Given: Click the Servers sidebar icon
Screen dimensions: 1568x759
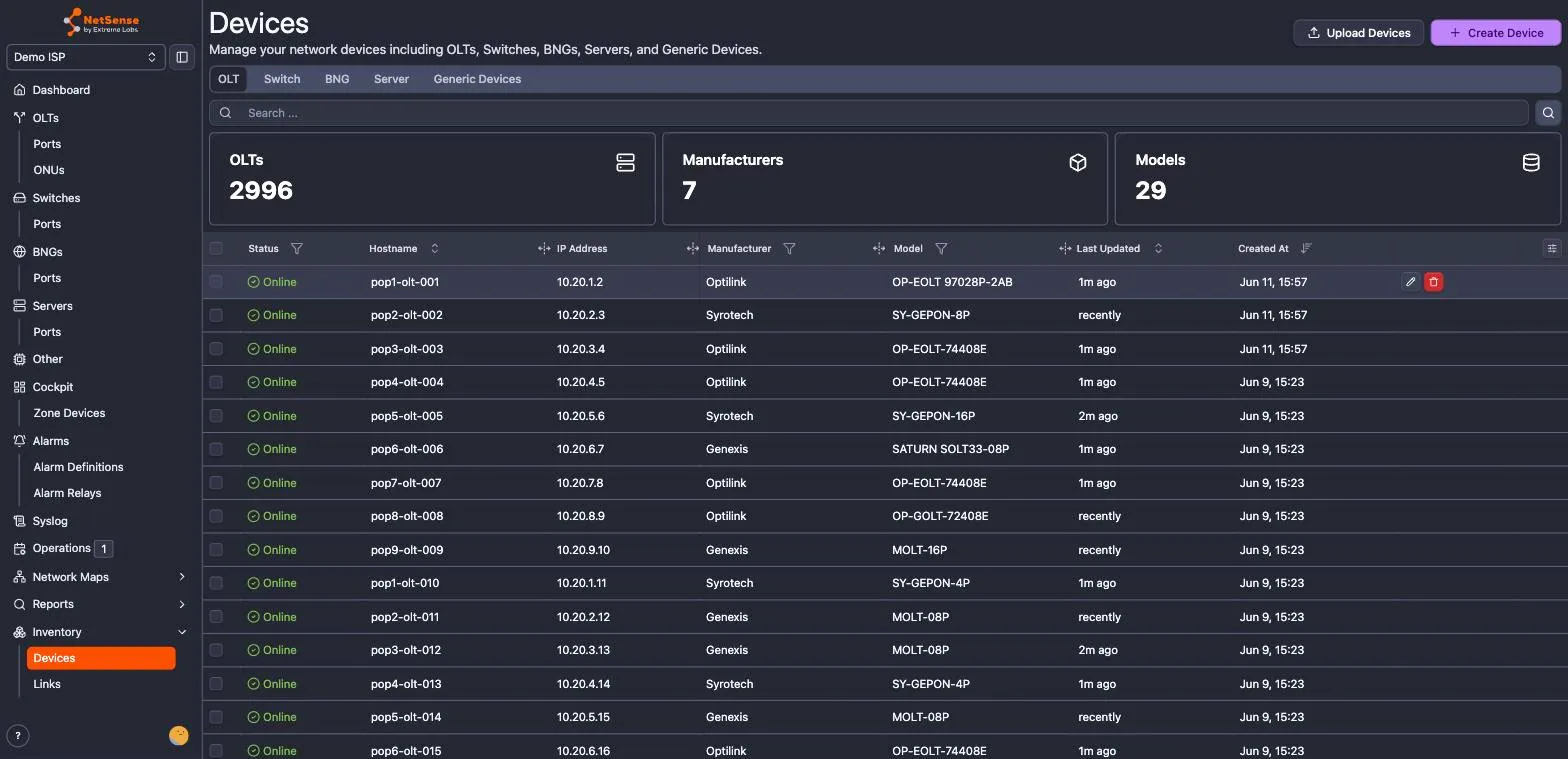Looking at the screenshot, I should [x=19, y=306].
